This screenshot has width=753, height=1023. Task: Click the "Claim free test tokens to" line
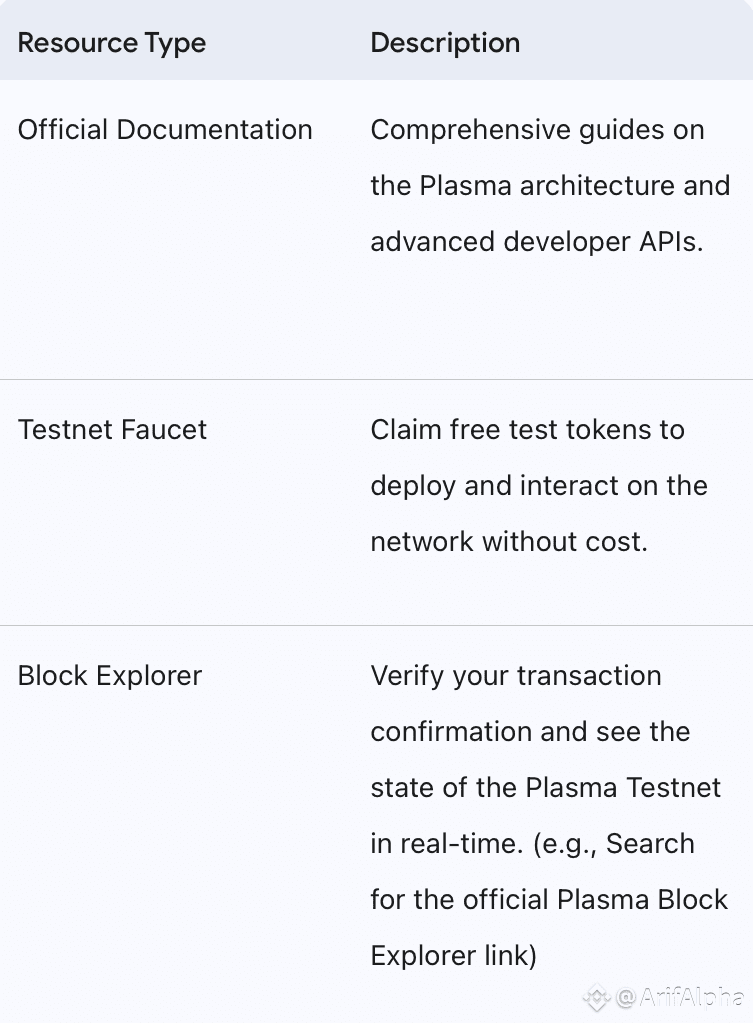(527, 430)
